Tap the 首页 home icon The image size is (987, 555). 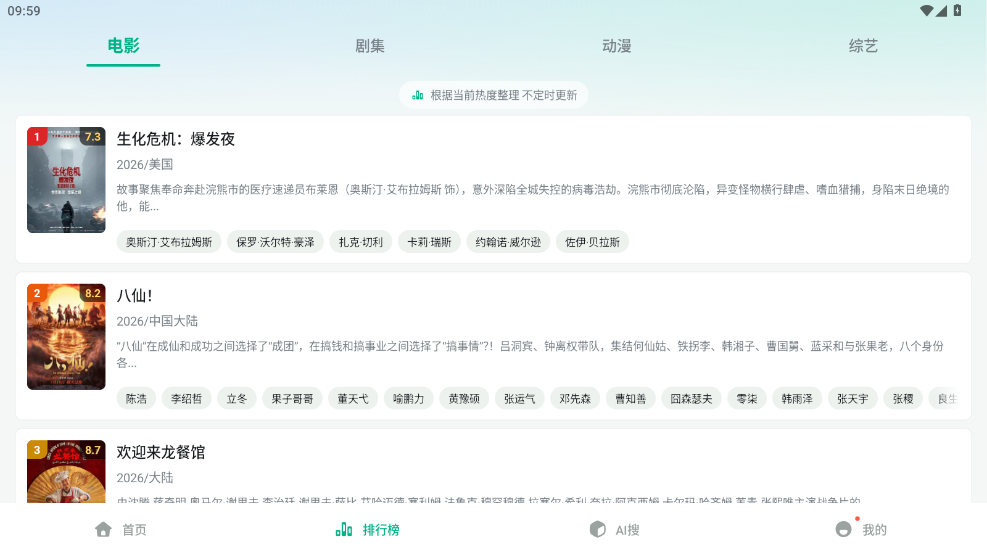[x=104, y=529]
